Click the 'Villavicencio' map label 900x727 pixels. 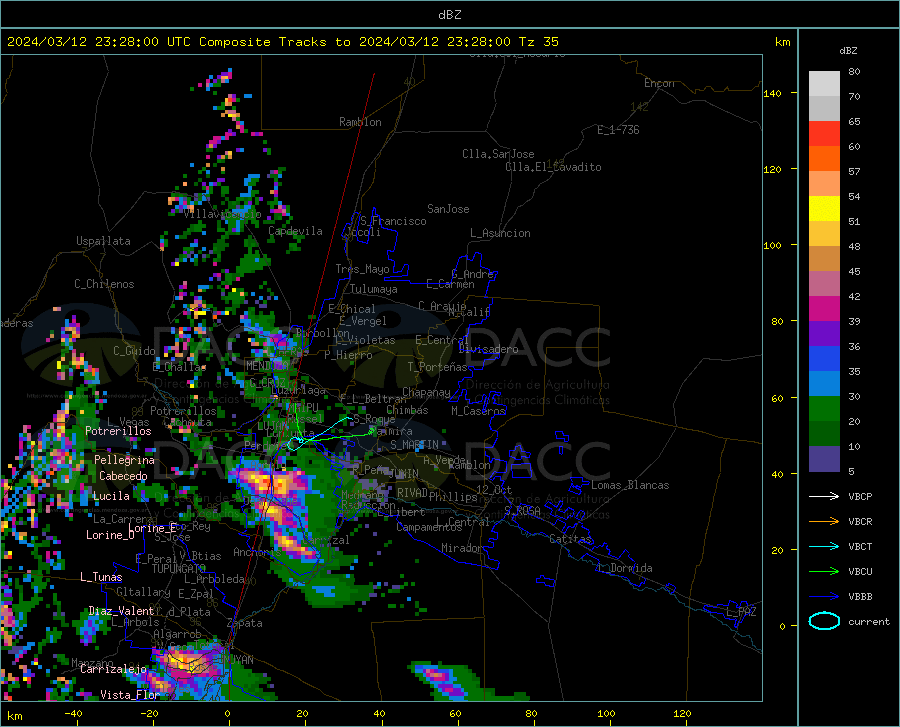[223, 214]
